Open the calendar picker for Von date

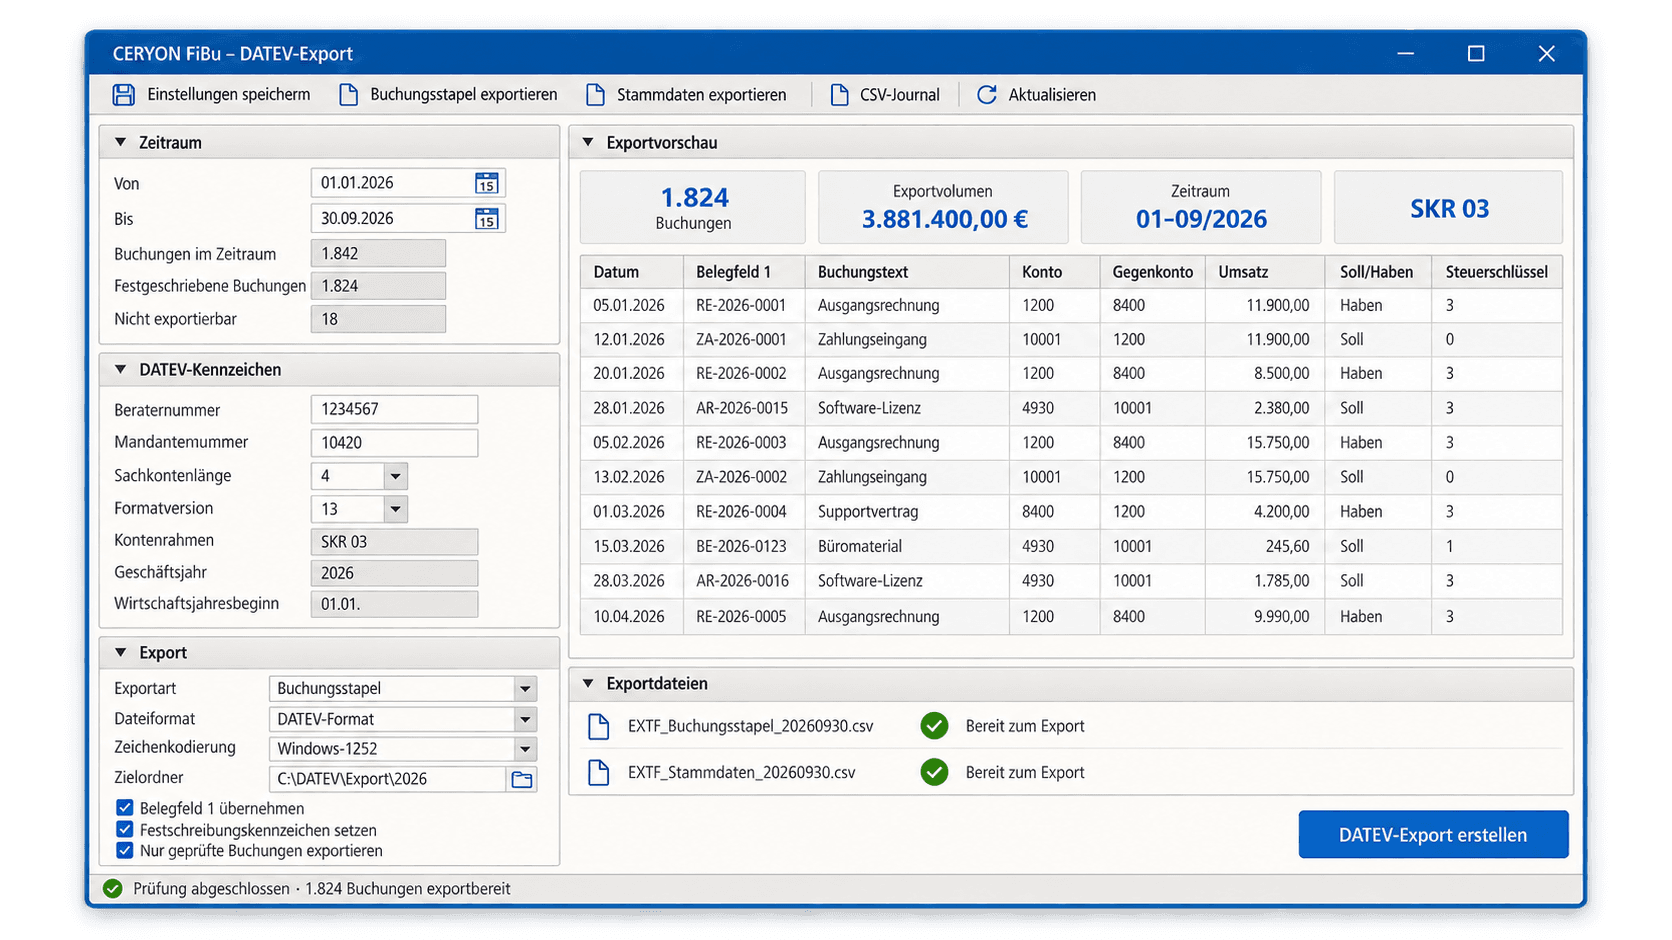[x=486, y=183]
